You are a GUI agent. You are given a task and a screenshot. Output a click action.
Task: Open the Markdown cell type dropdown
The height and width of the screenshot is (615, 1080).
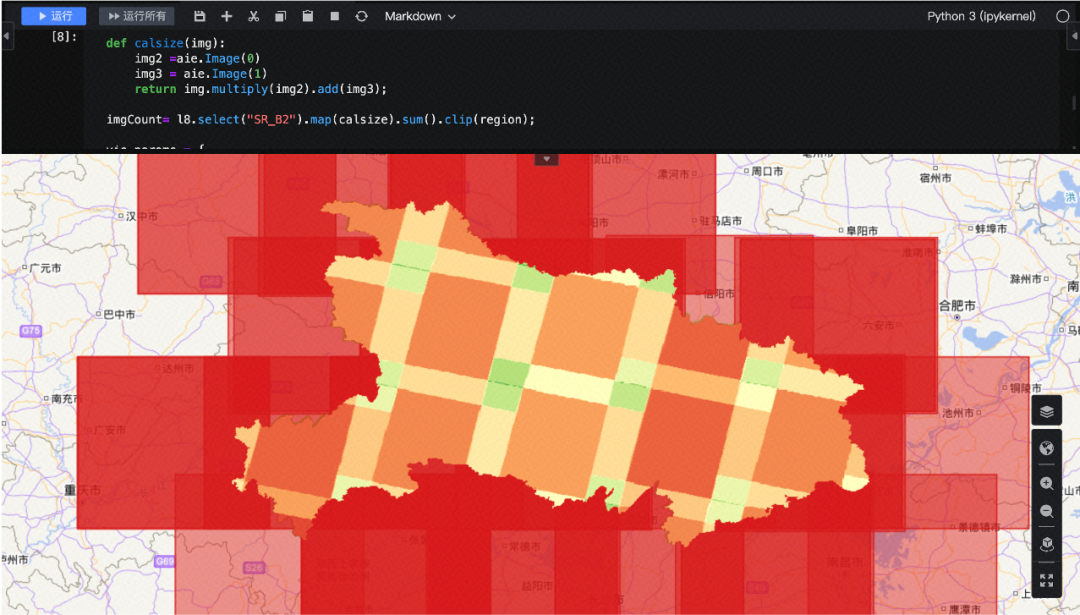point(418,16)
